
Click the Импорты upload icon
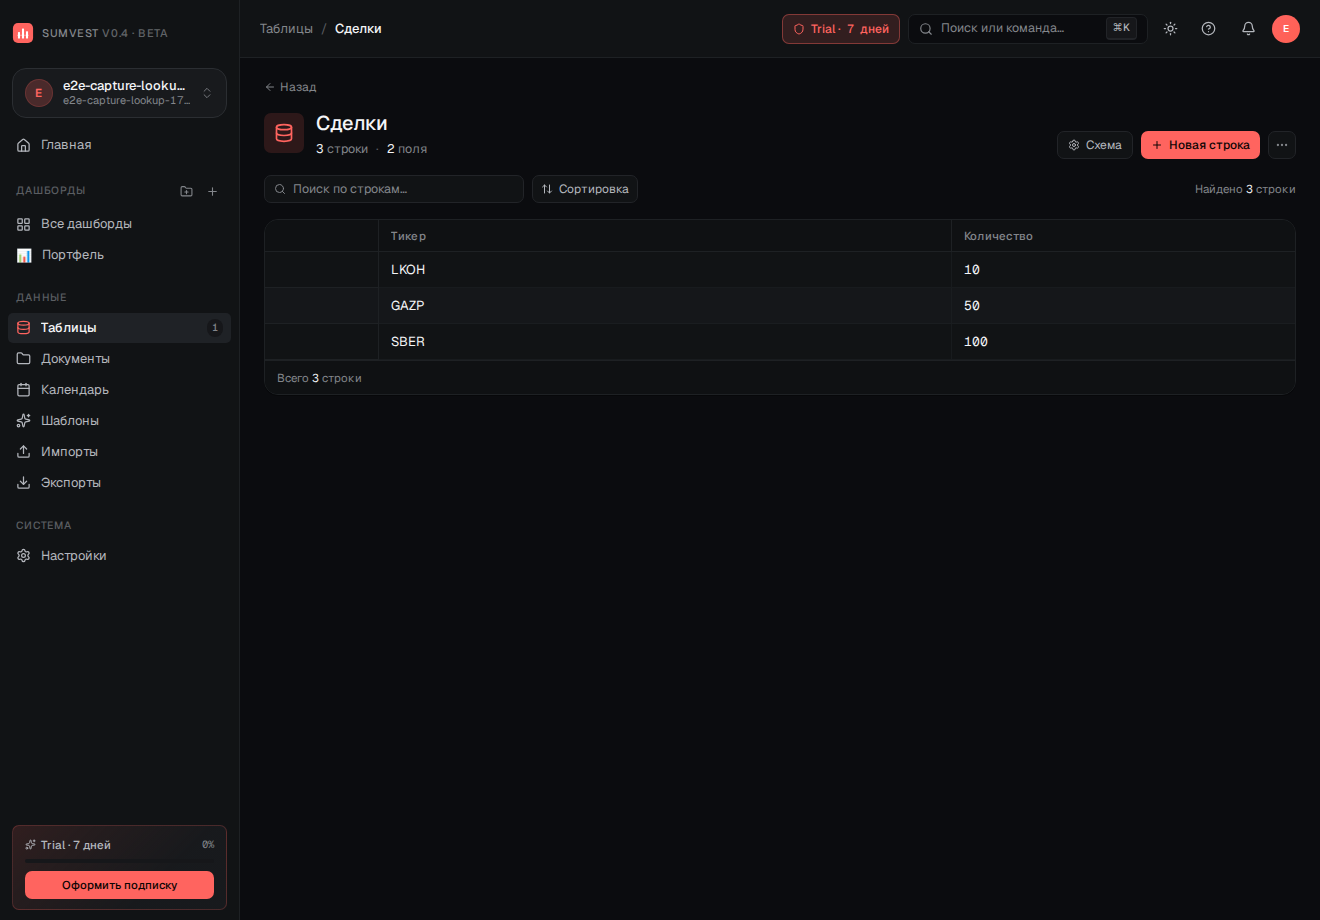pos(24,452)
